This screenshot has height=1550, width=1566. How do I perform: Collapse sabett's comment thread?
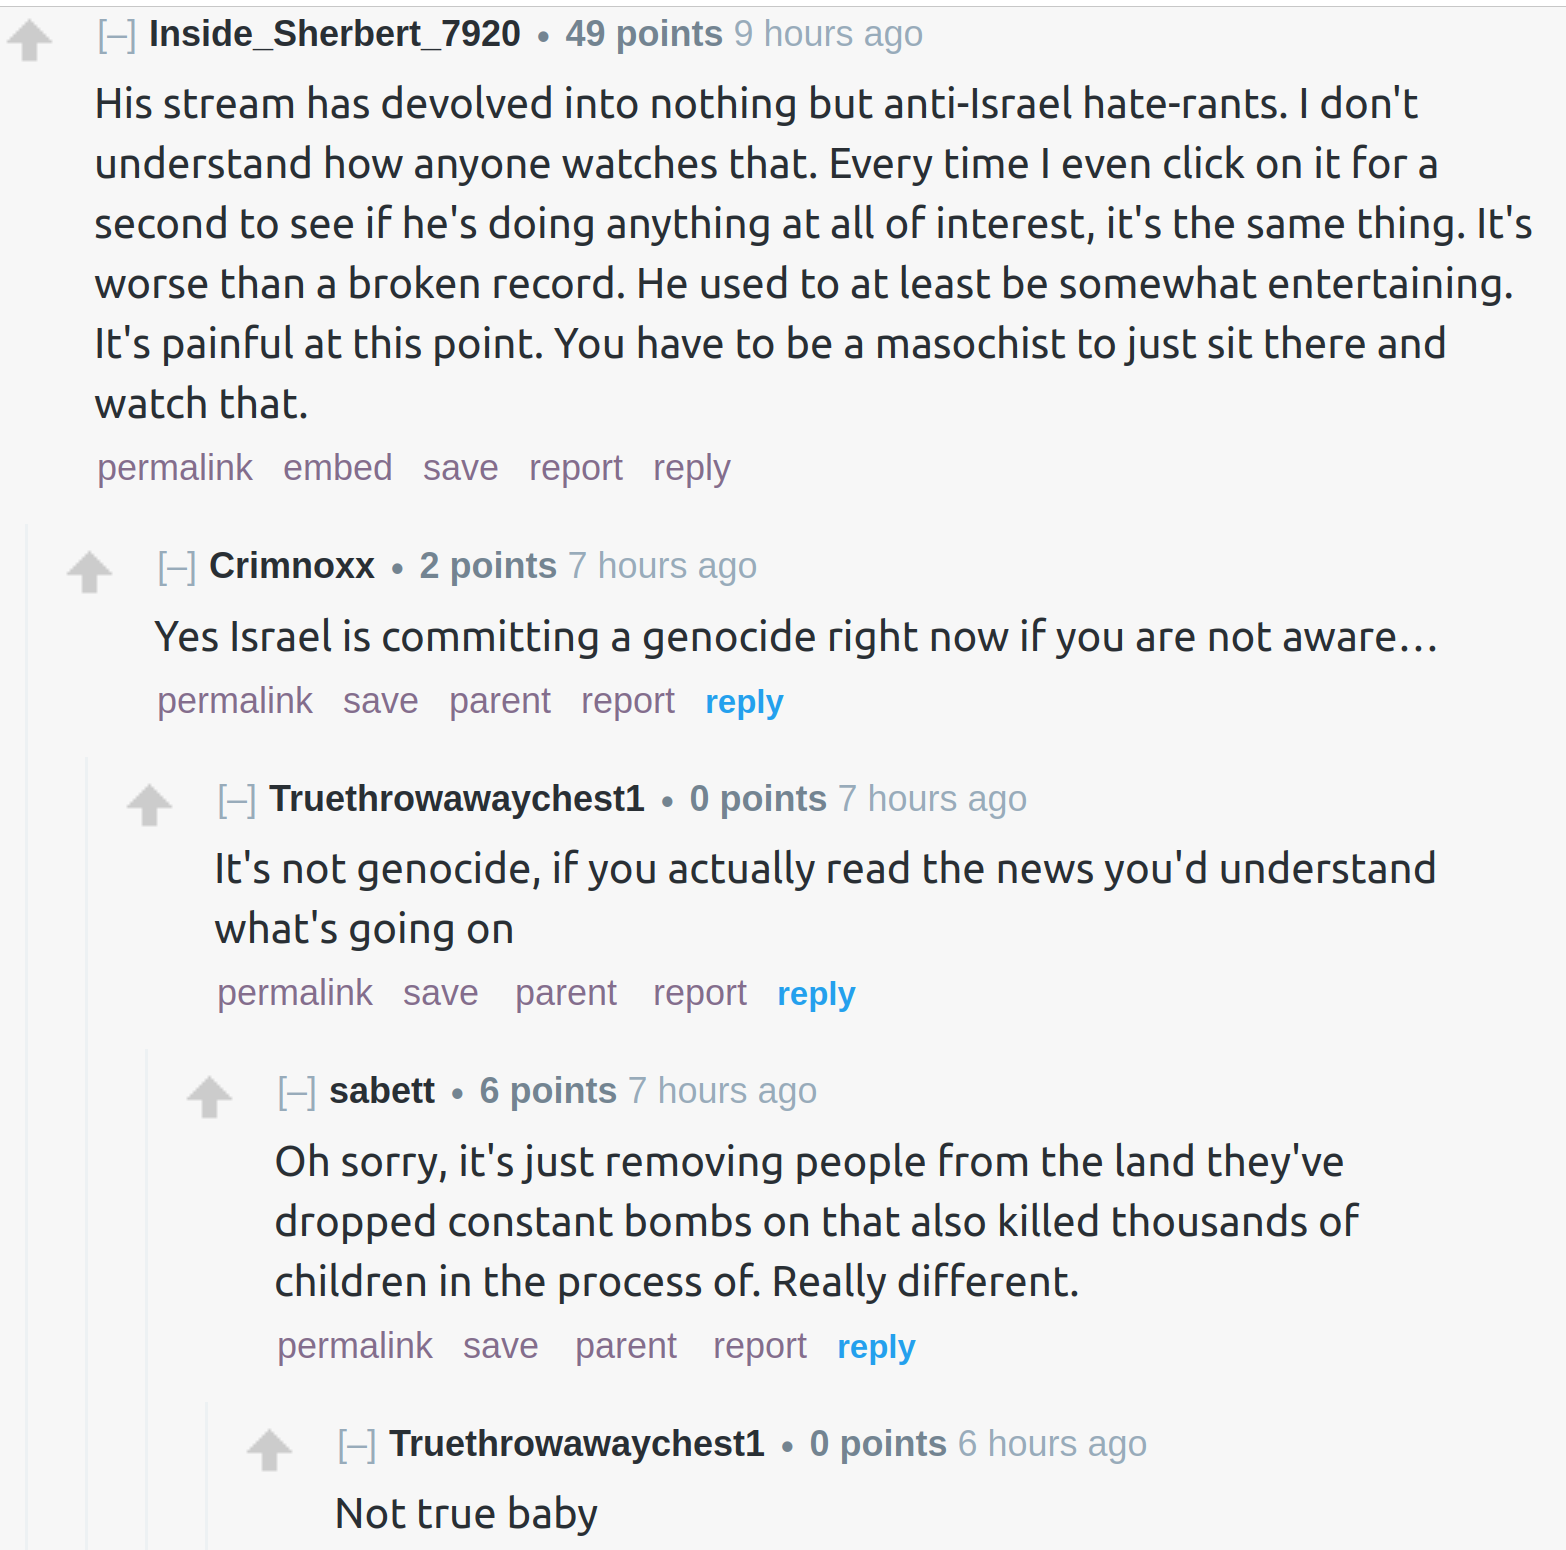point(297,1092)
